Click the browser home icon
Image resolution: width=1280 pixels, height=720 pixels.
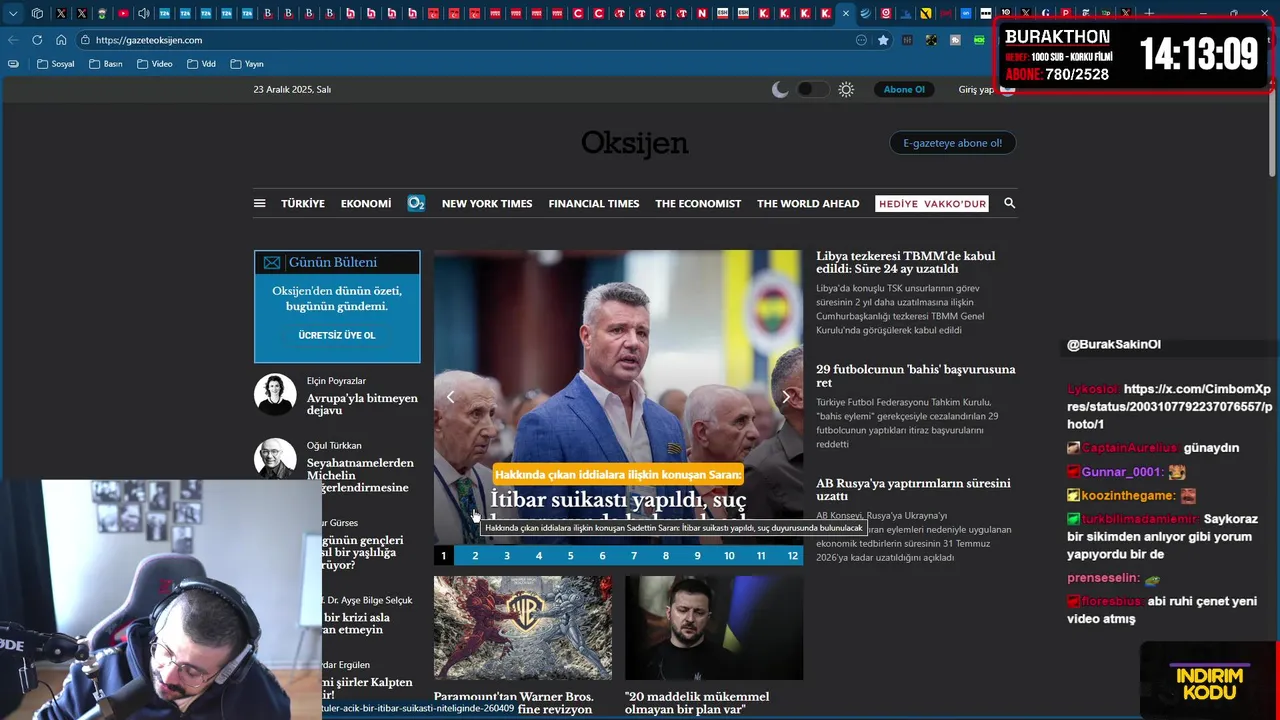(x=61, y=40)
